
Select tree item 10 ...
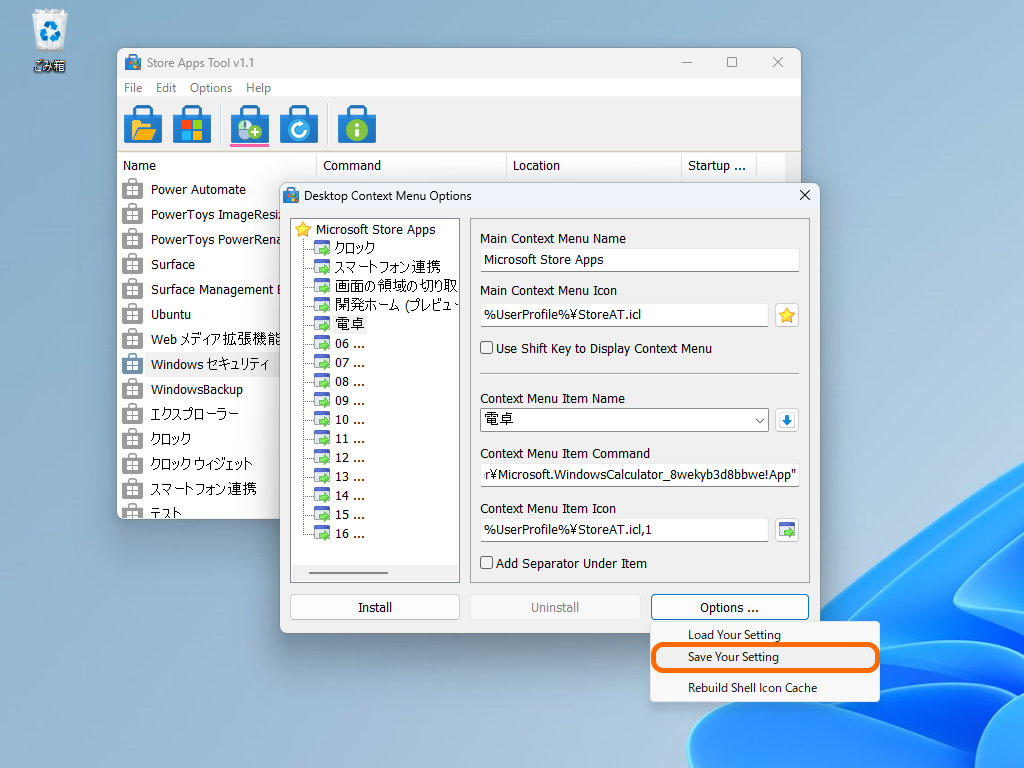[349, 419]
